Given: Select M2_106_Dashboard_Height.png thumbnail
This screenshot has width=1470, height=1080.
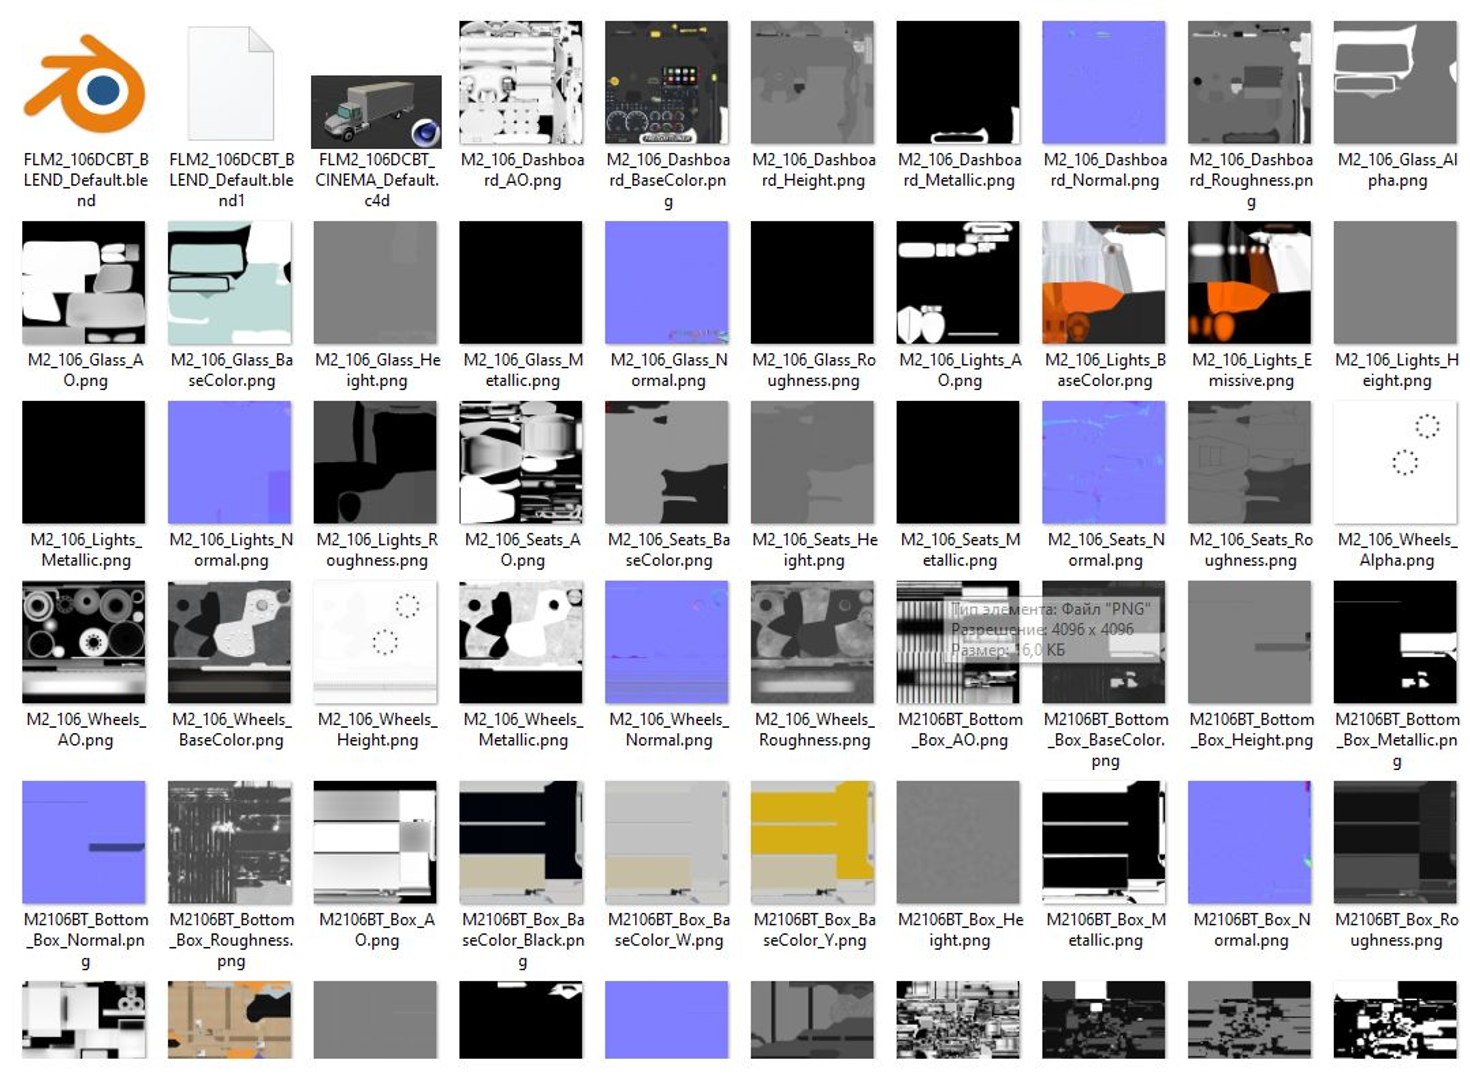Looking at the screenshot, I should (x=813, y=83).
